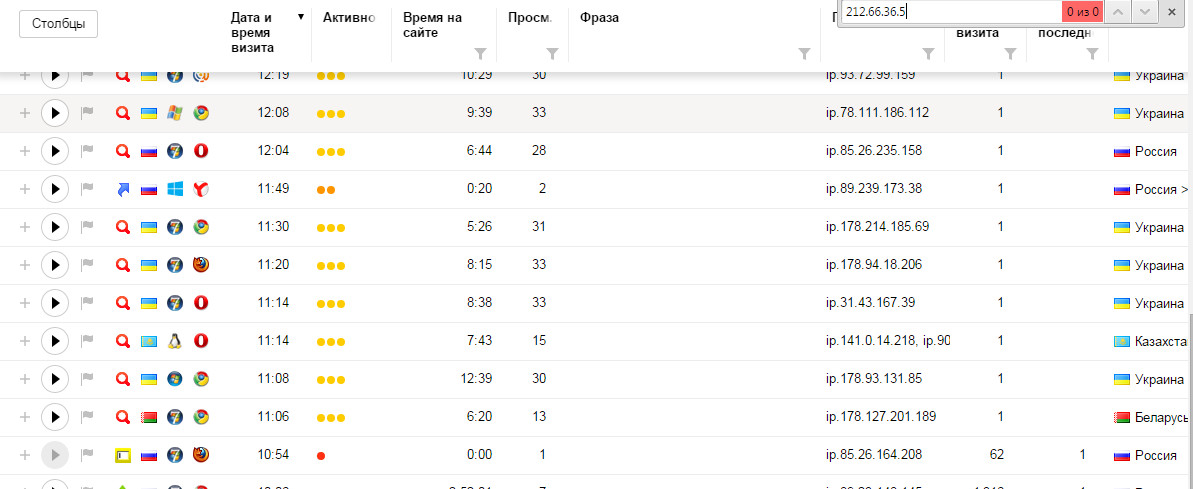
Task: Open the filter for the Фраза column
Action: (803, 53)
